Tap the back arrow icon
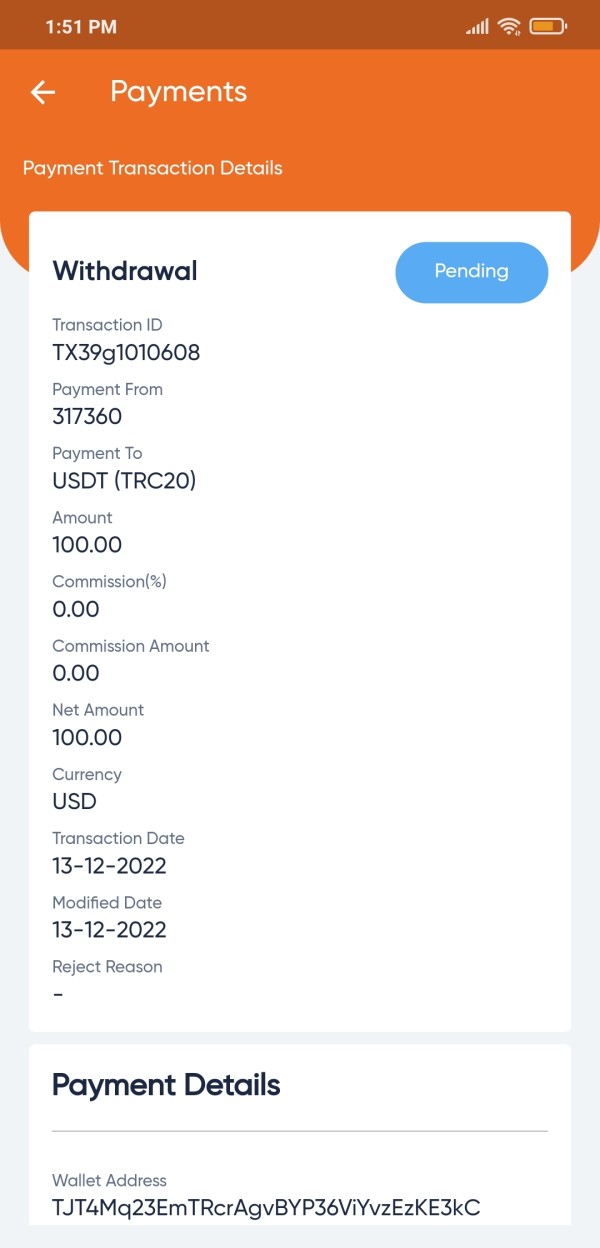The width and height of the screenshot is (600, 1248). [43, 92]
